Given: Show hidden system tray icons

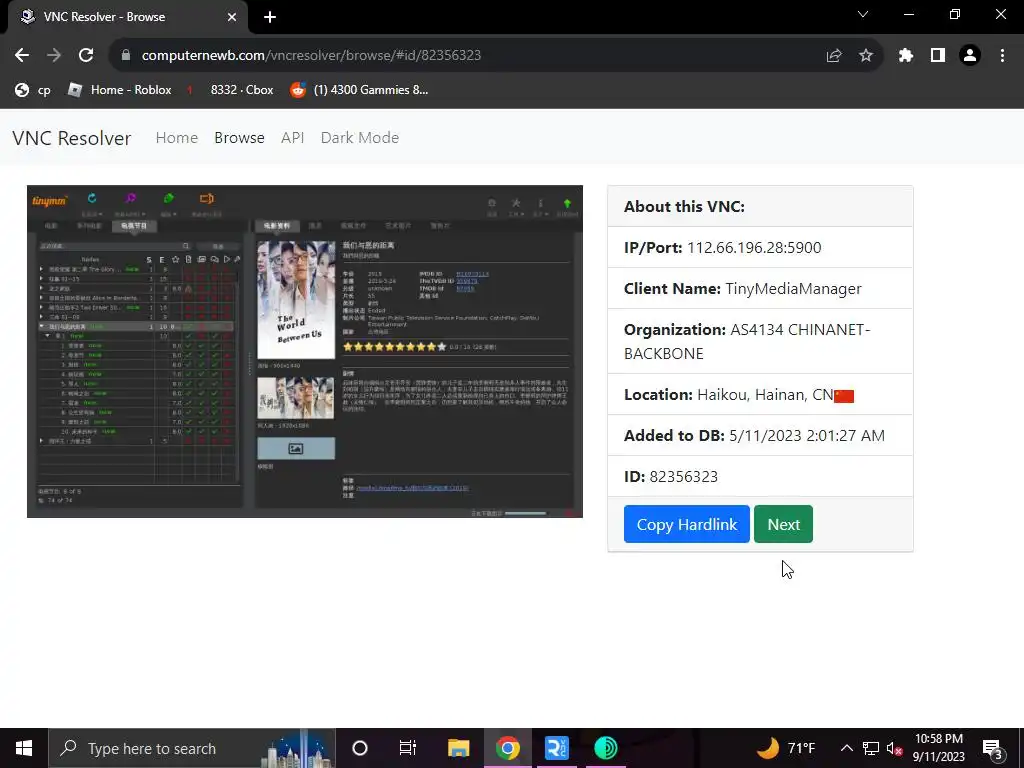Looking at the screenshot, I should coord(846,748).
